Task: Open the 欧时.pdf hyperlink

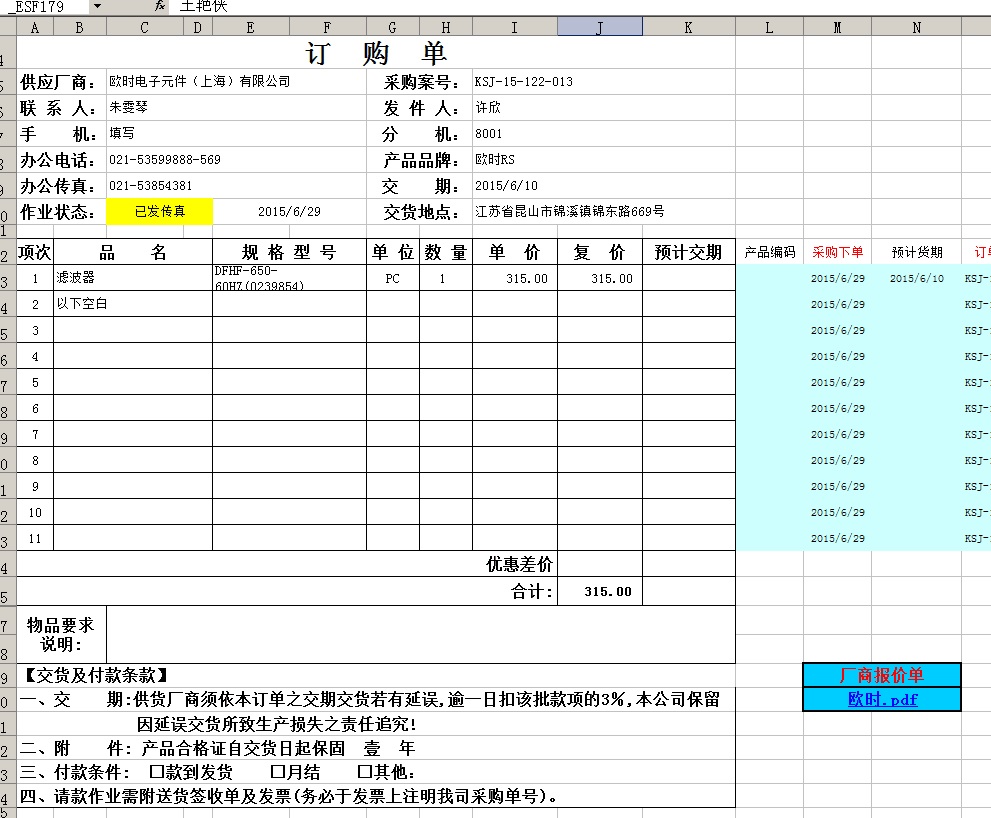Action: (x=882, y=700)
